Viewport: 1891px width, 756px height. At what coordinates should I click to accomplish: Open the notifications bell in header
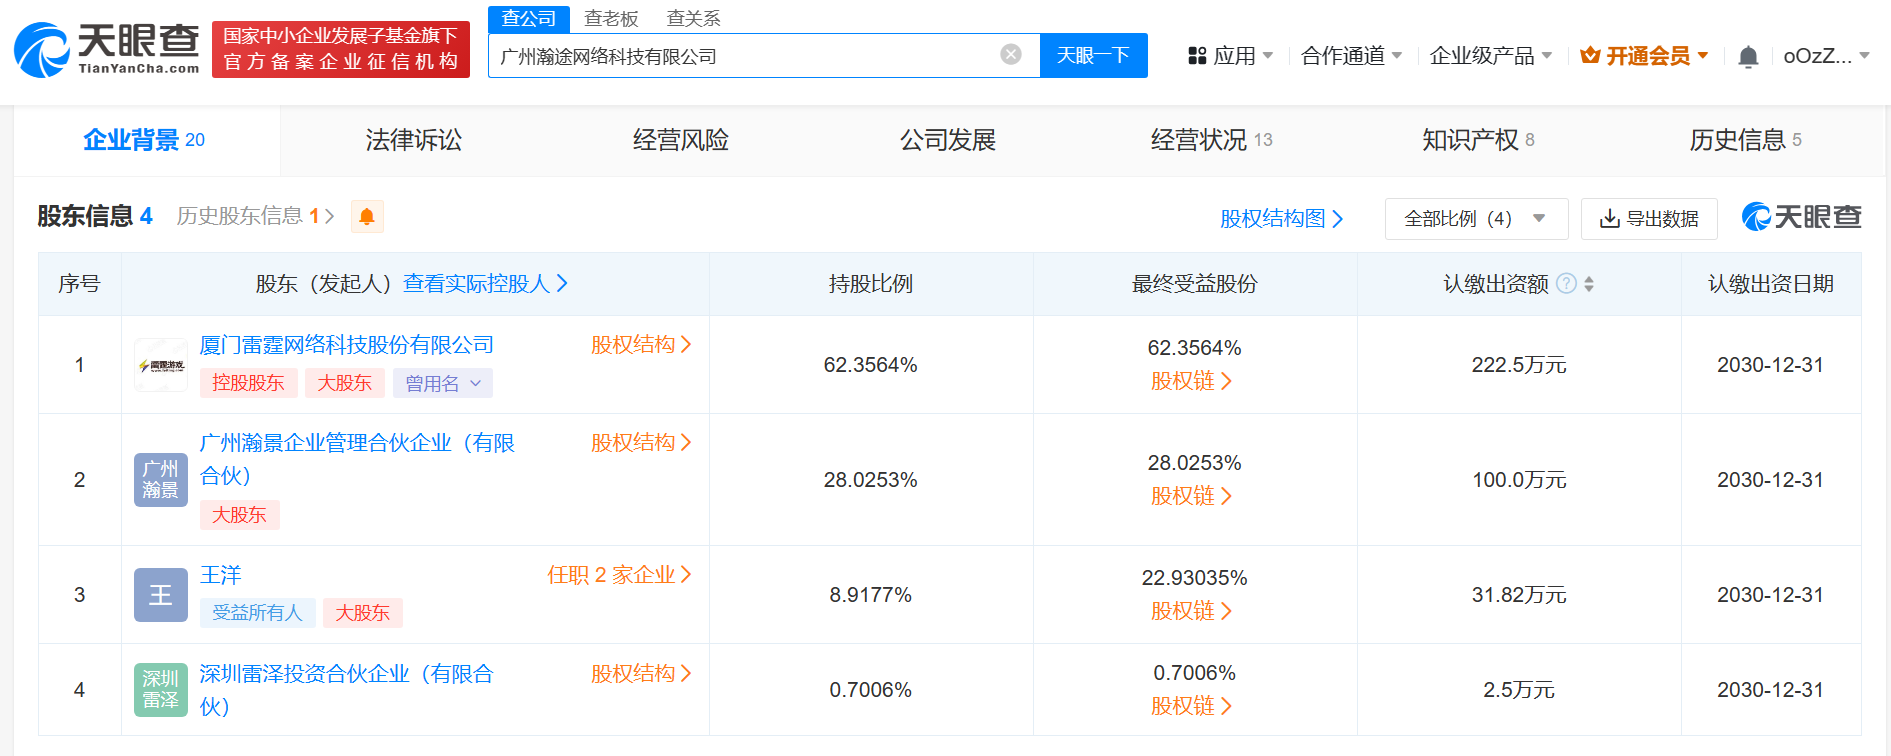[x=1748, y=57]
